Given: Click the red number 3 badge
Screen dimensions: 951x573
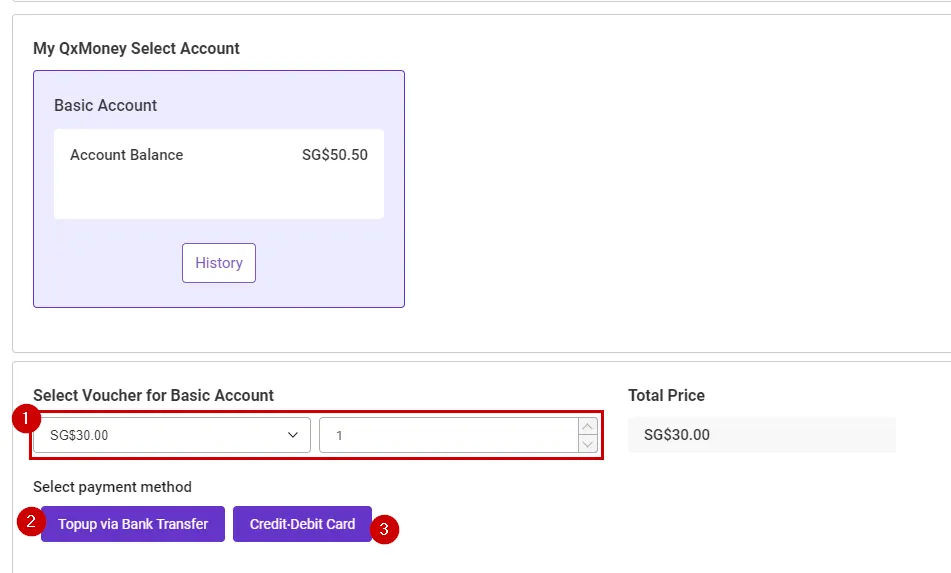Looking at the screenshot, I should tap(385, 529).
